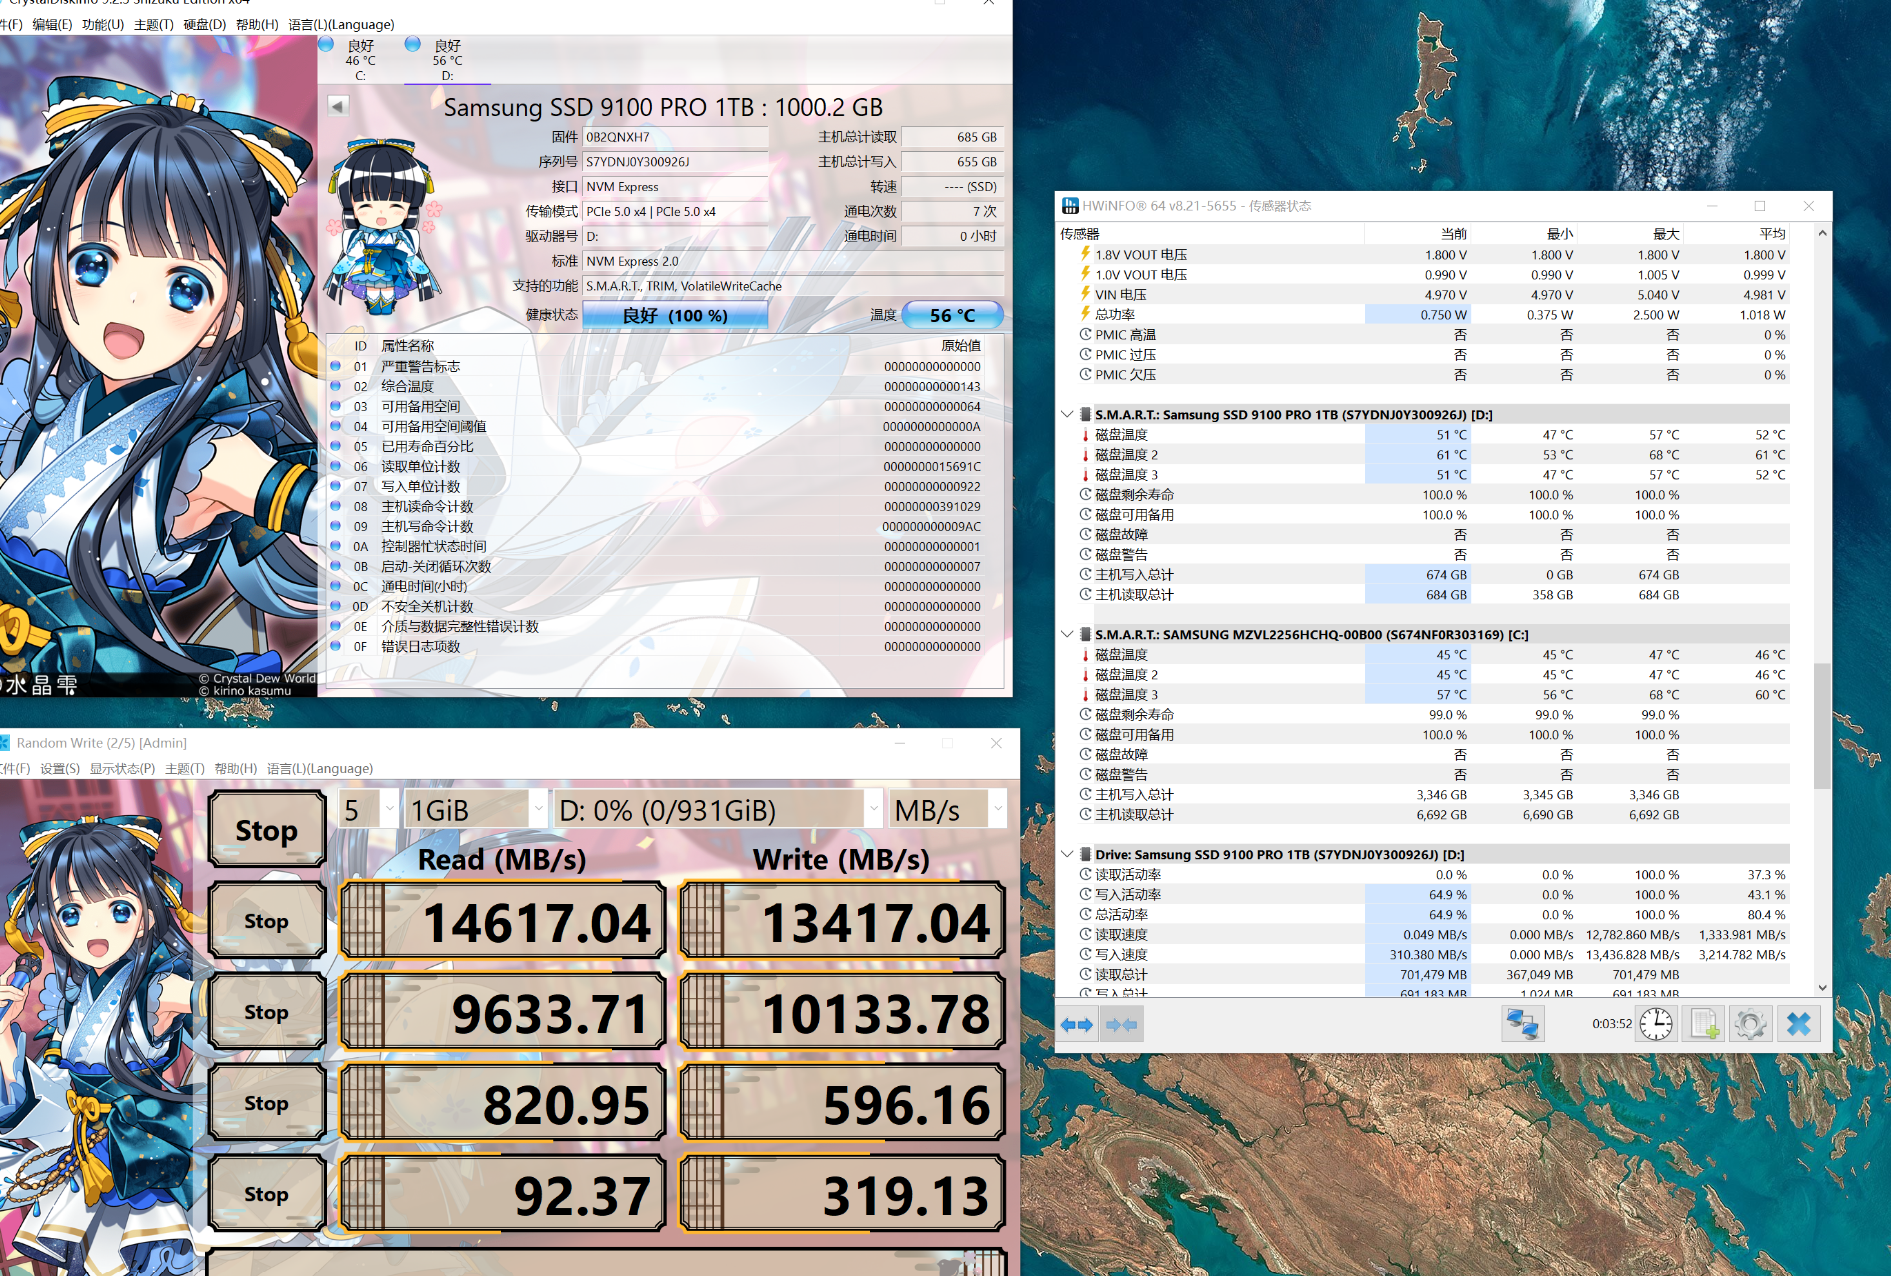Click HWiNFO collapse columns arrows icon
1891x1276 pixels.
[1122, 1025]
